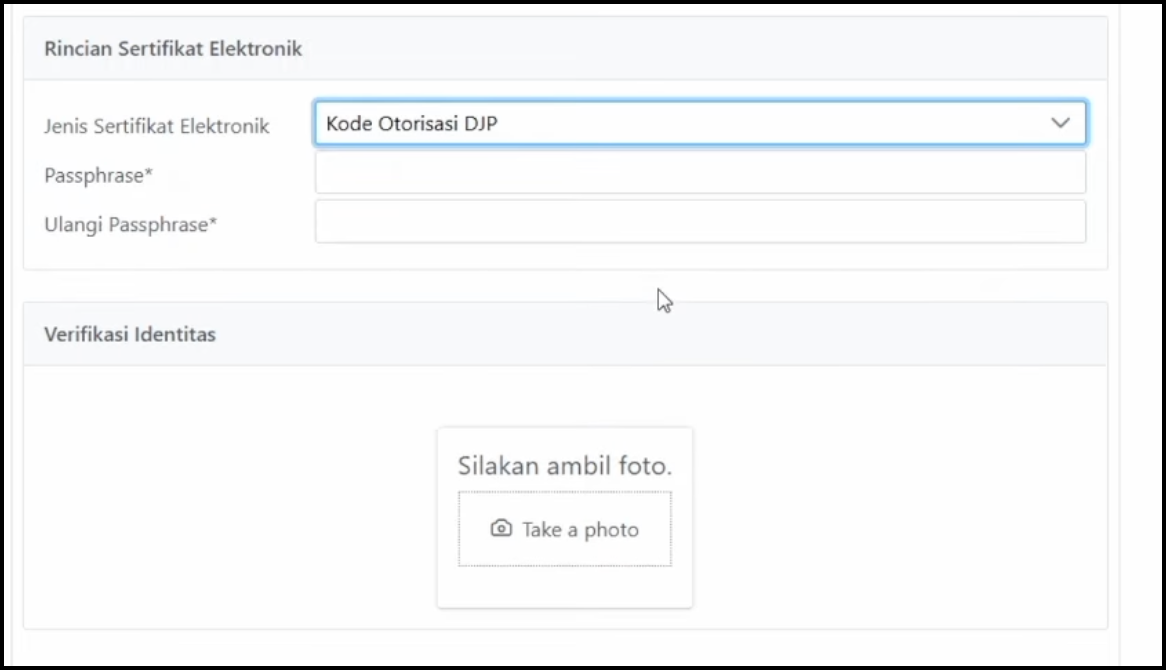Open the Jenis Sertifikat Elektronik combo box

700,124
